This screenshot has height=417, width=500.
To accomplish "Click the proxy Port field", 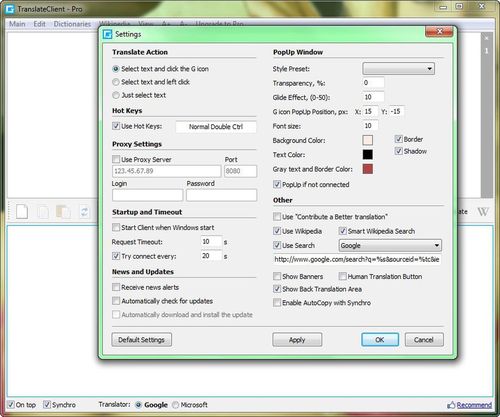I will click(x=241, y=171).
